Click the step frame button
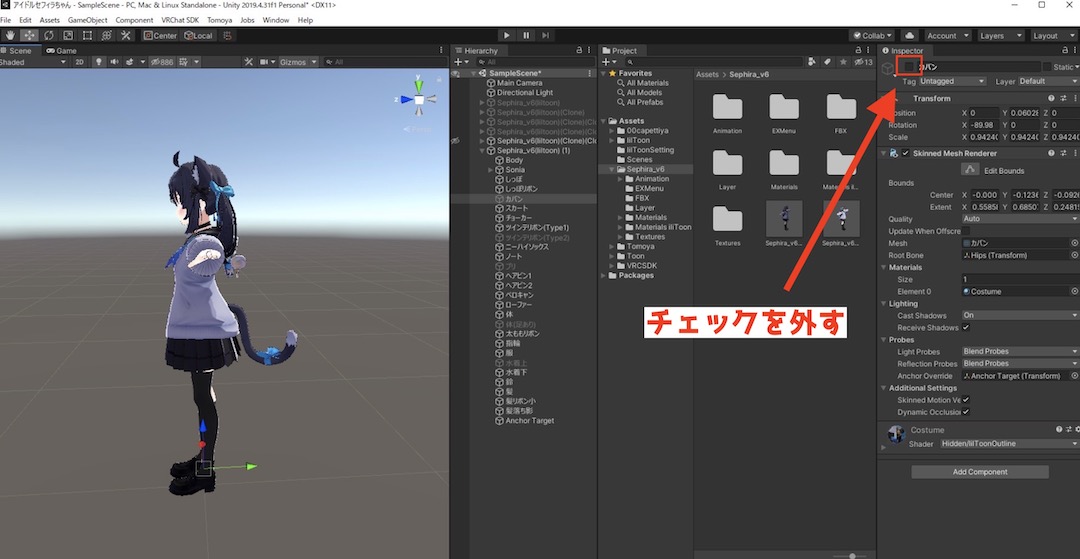Viewport: 1080px width, 559px height. tap(546, 35)
